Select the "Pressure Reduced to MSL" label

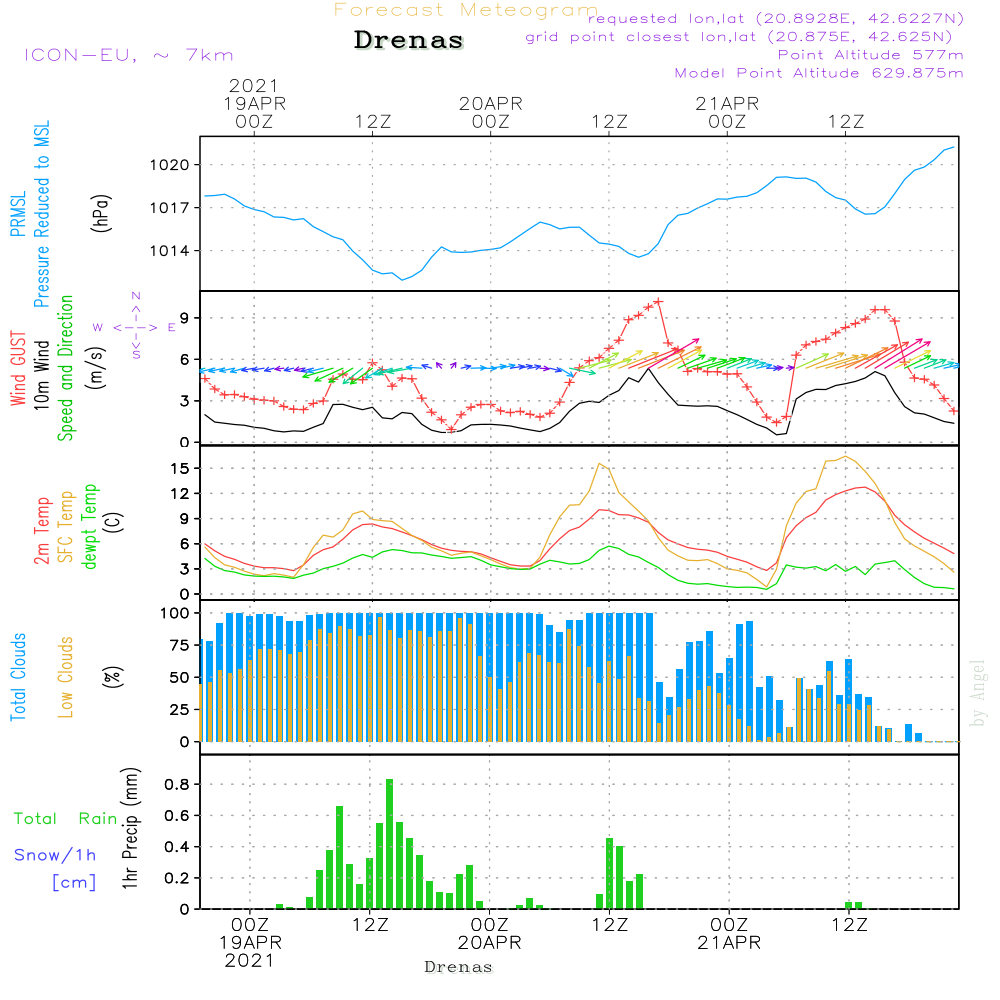pyautogui.click(x=41, y=214)
